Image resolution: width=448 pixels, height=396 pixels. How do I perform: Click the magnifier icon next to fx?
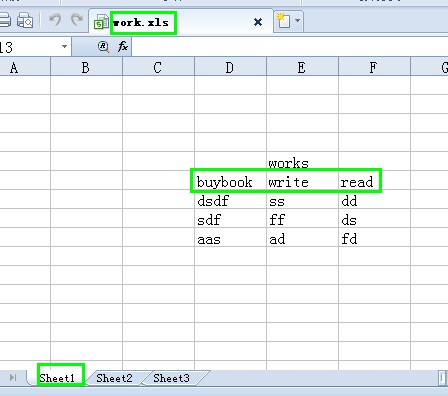(103, 47)
